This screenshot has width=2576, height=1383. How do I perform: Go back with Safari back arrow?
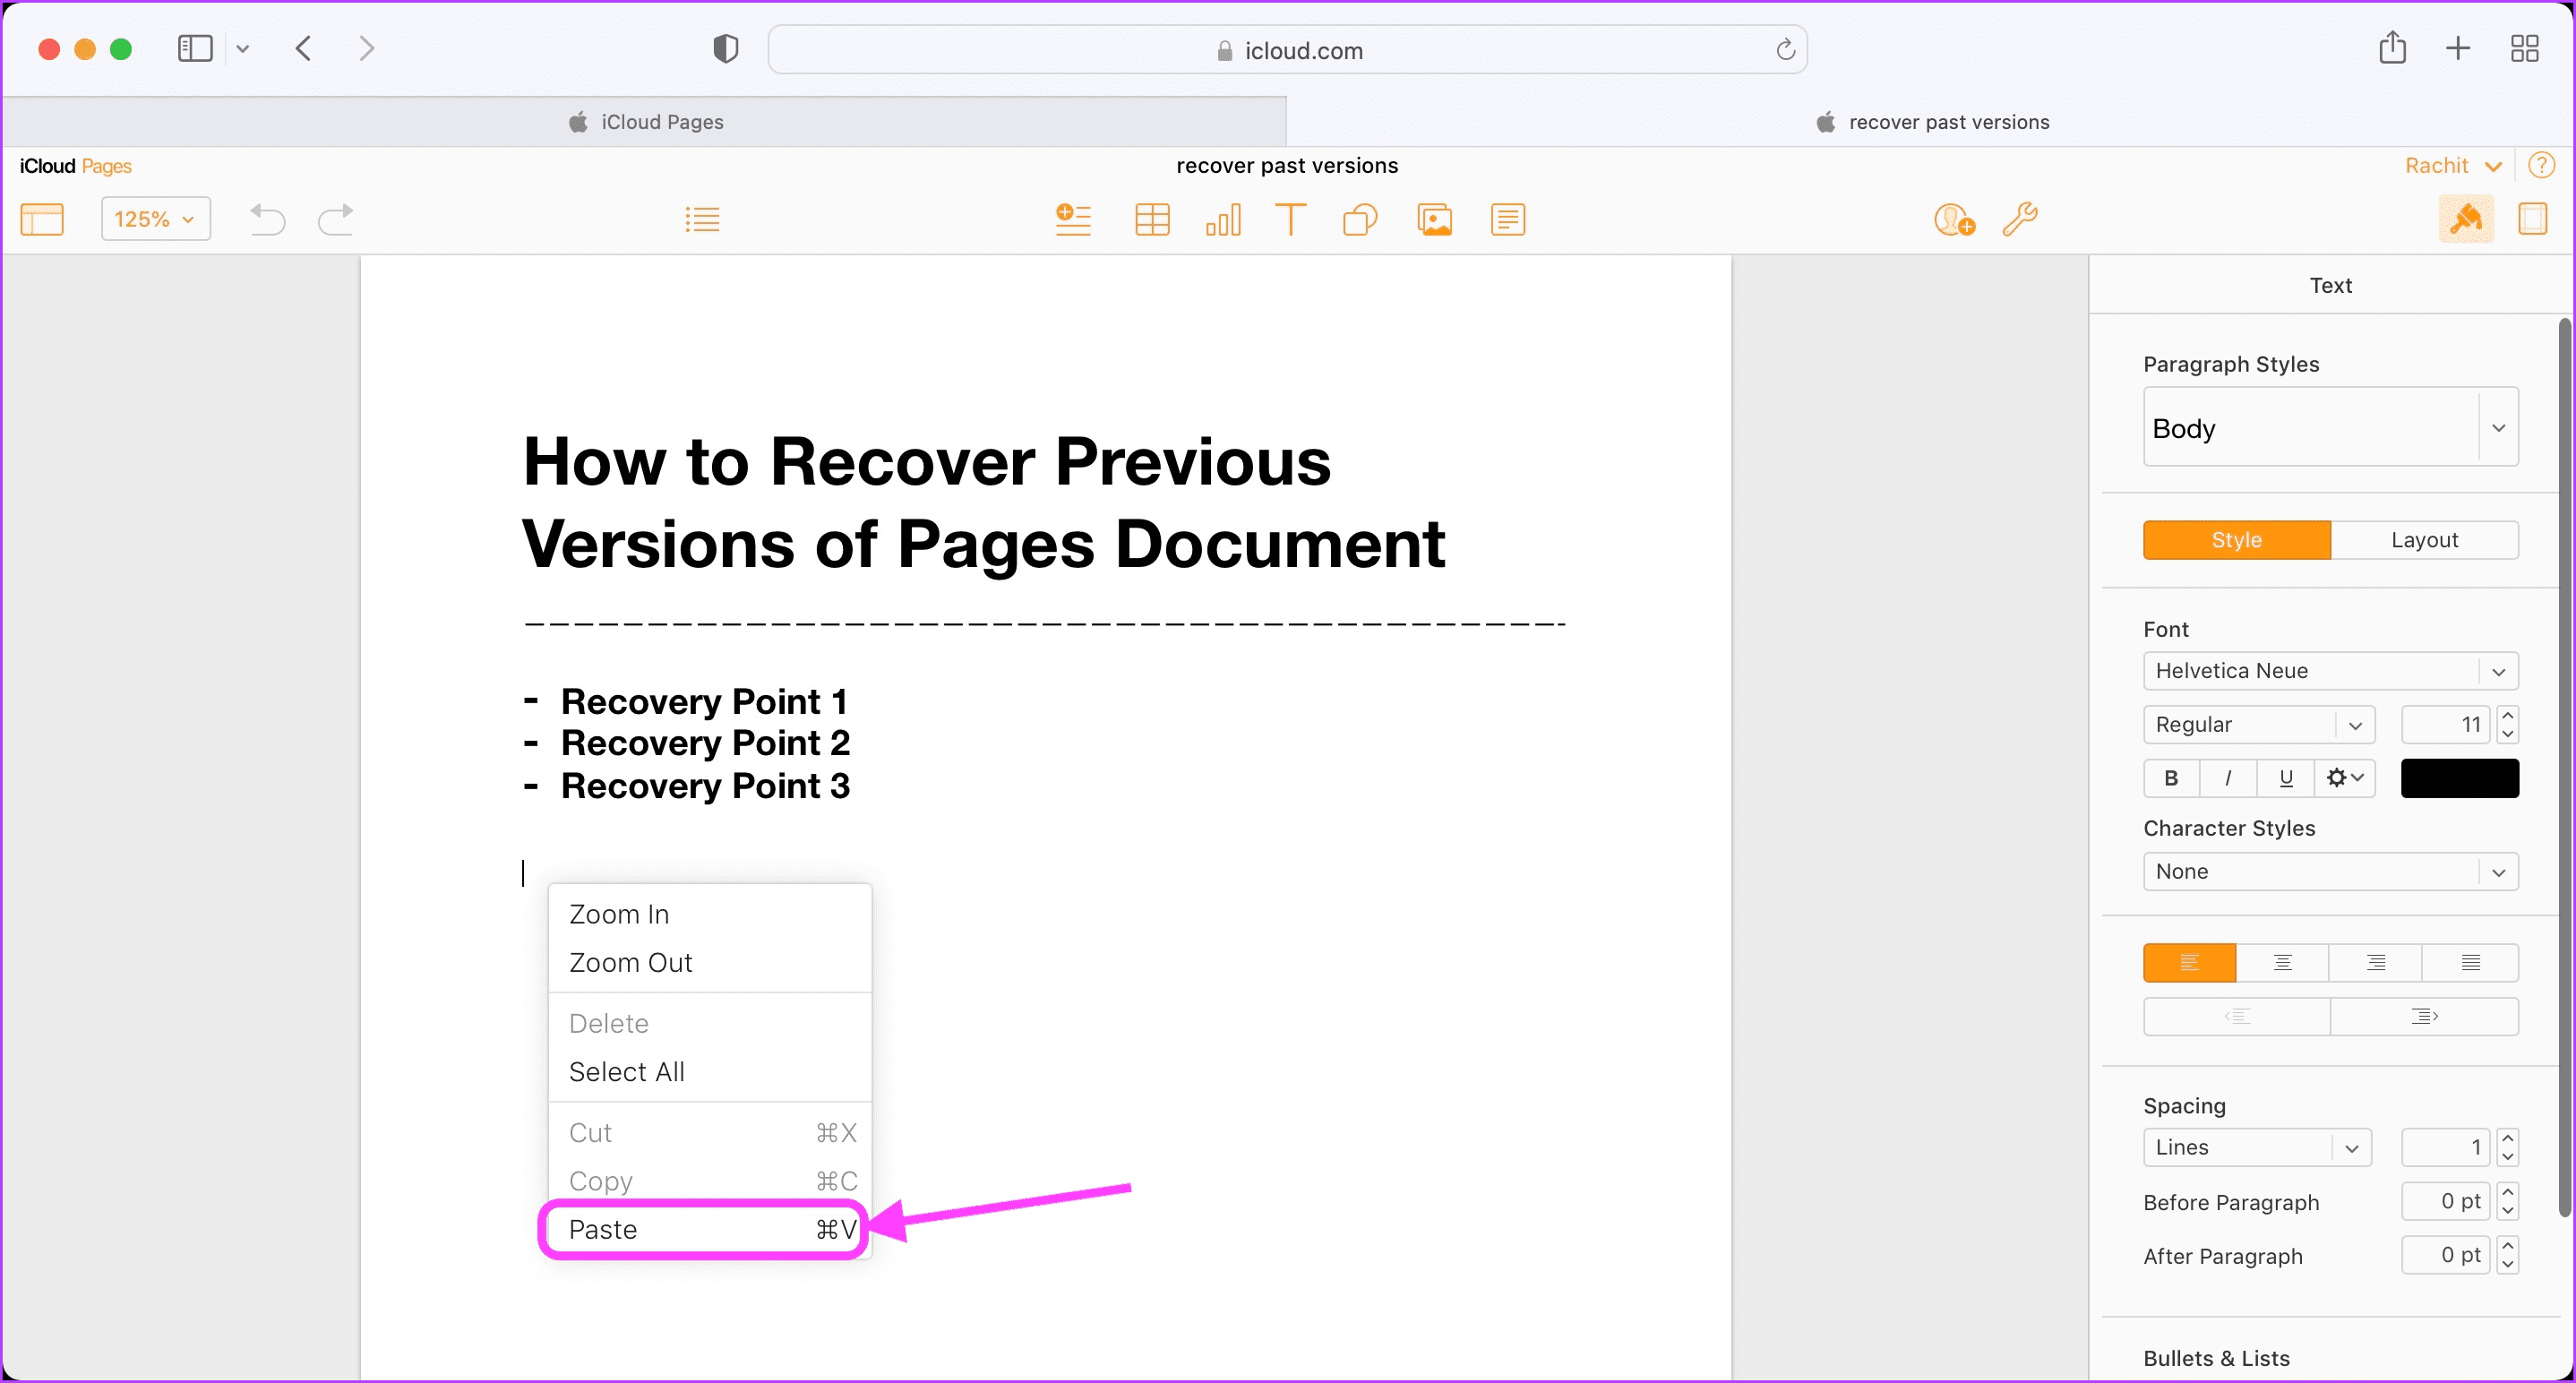point(304,48)
